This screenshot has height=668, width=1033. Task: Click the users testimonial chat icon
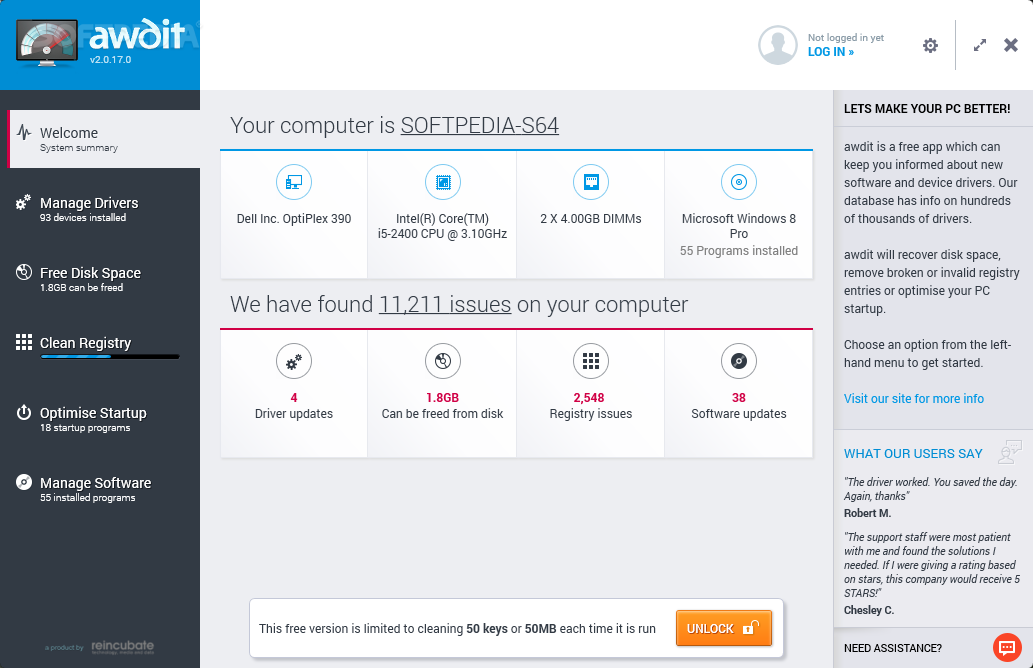click(1010, 452)
